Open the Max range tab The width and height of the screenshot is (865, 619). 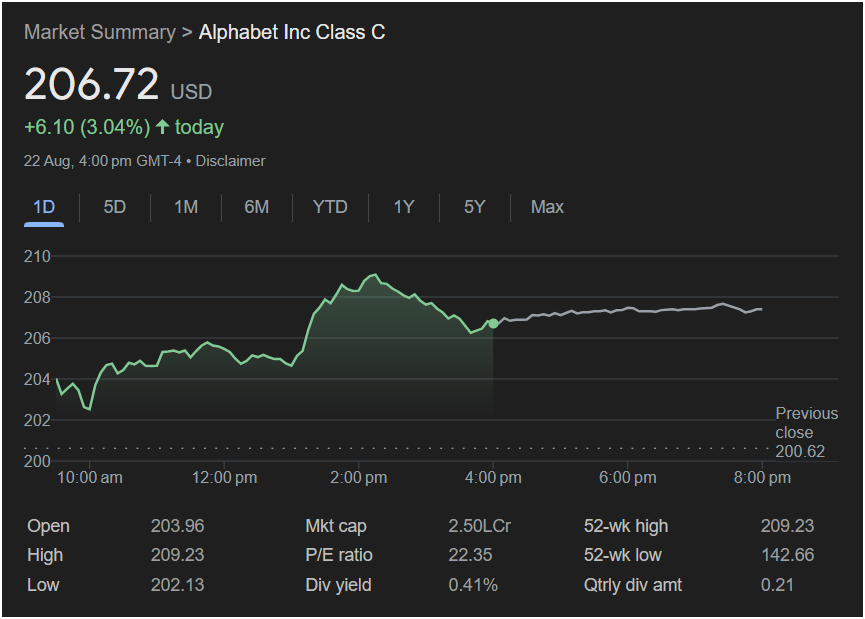pyautogui.click(x=547, y=207)
